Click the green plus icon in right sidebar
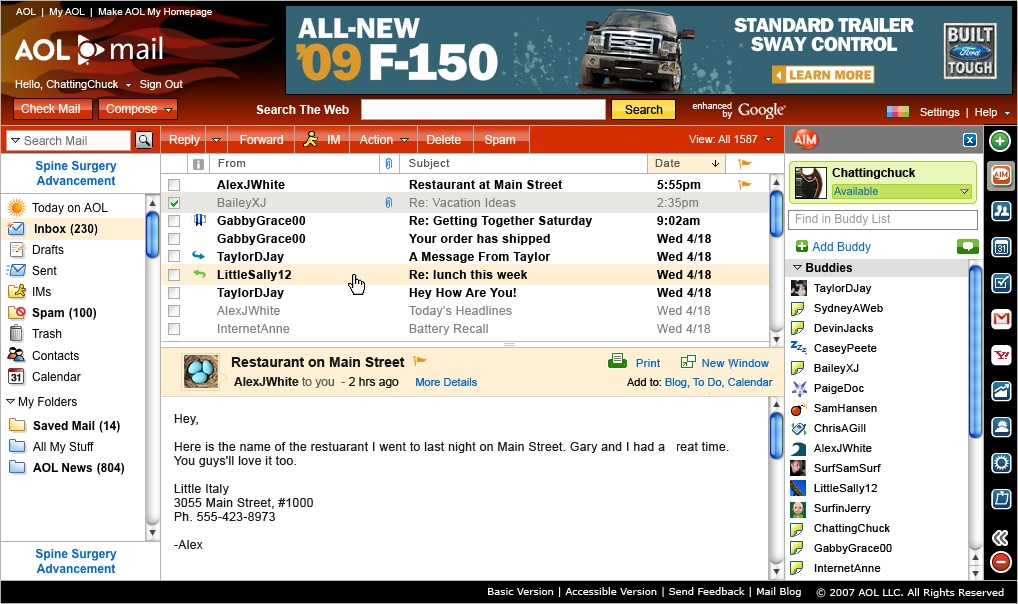Screen dimensions: 1018x604 click(1000, 140)
